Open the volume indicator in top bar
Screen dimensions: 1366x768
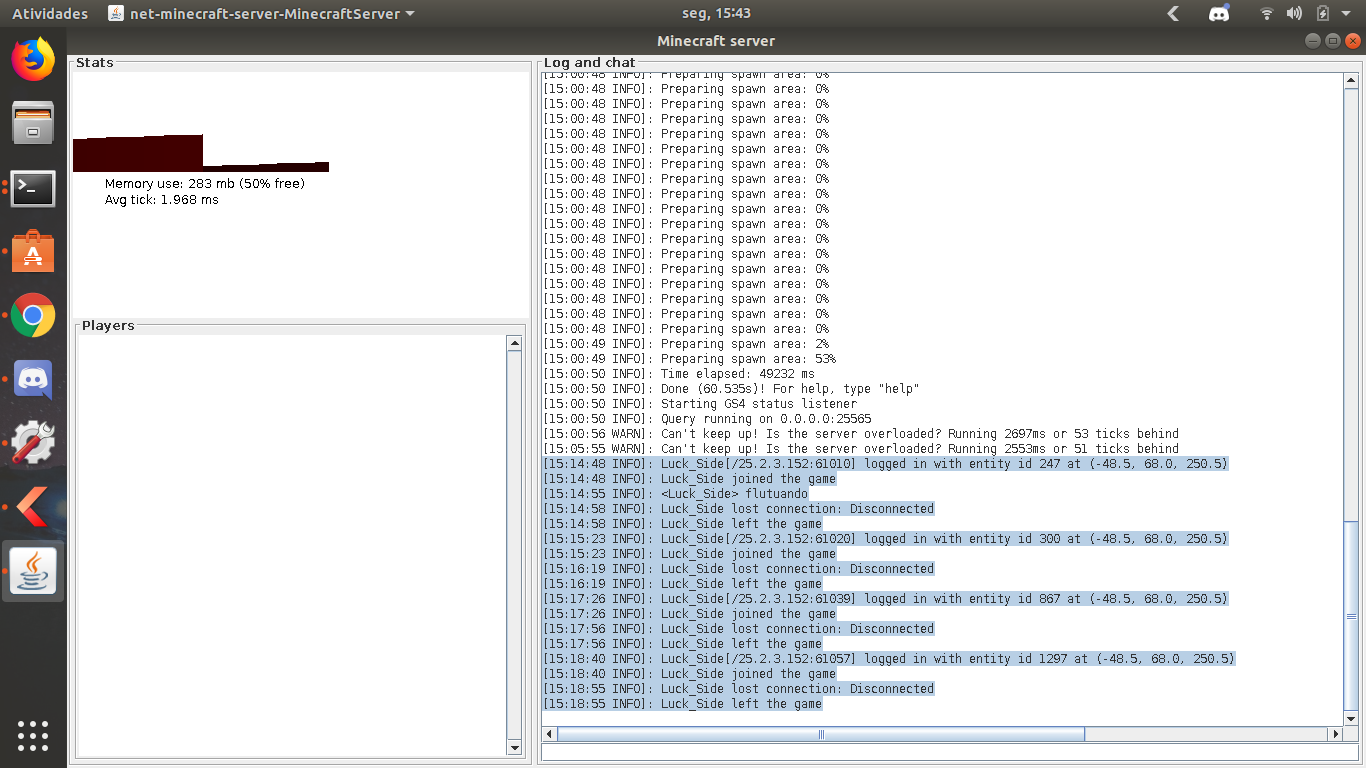(1294, 14)
